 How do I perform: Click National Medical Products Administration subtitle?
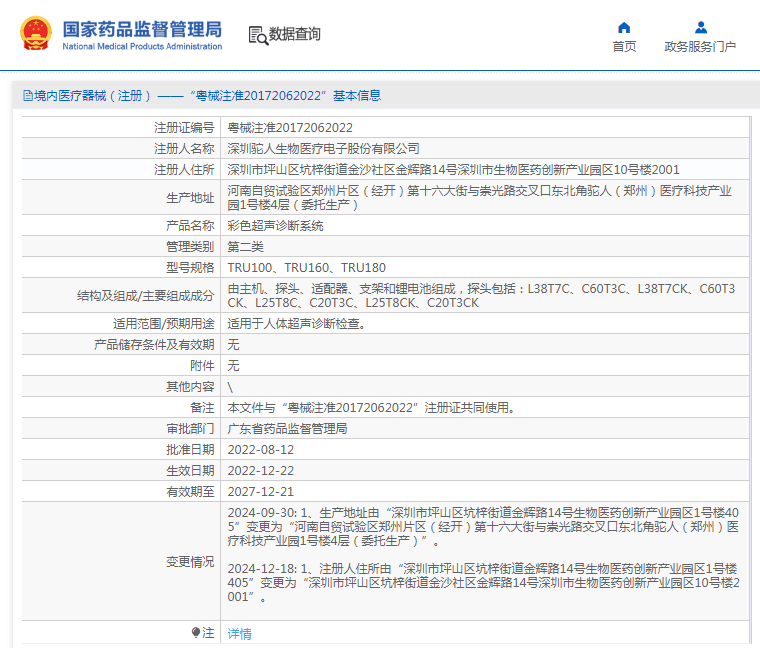[142, 47]
